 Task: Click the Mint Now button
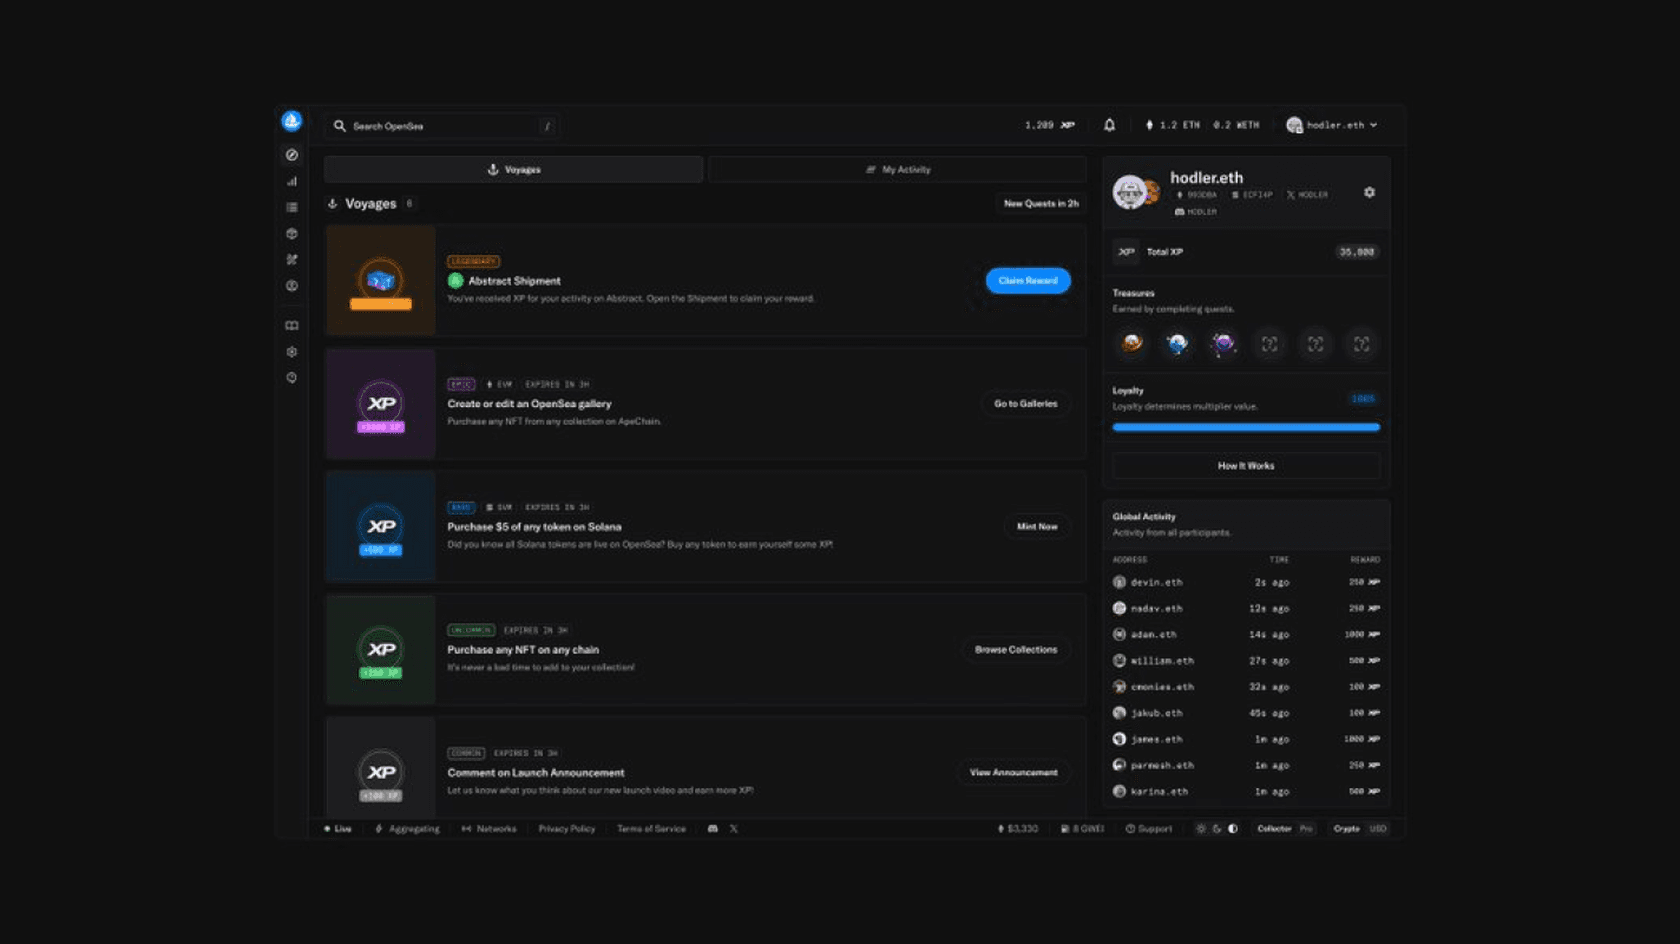[x=1036, y=526]
